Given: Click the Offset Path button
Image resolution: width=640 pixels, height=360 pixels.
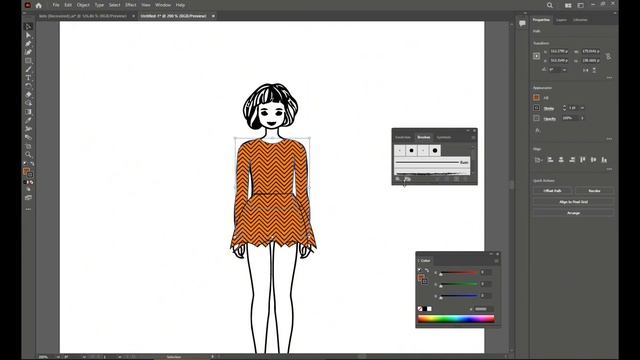Looking at the screenshot, I should point(552,191).
